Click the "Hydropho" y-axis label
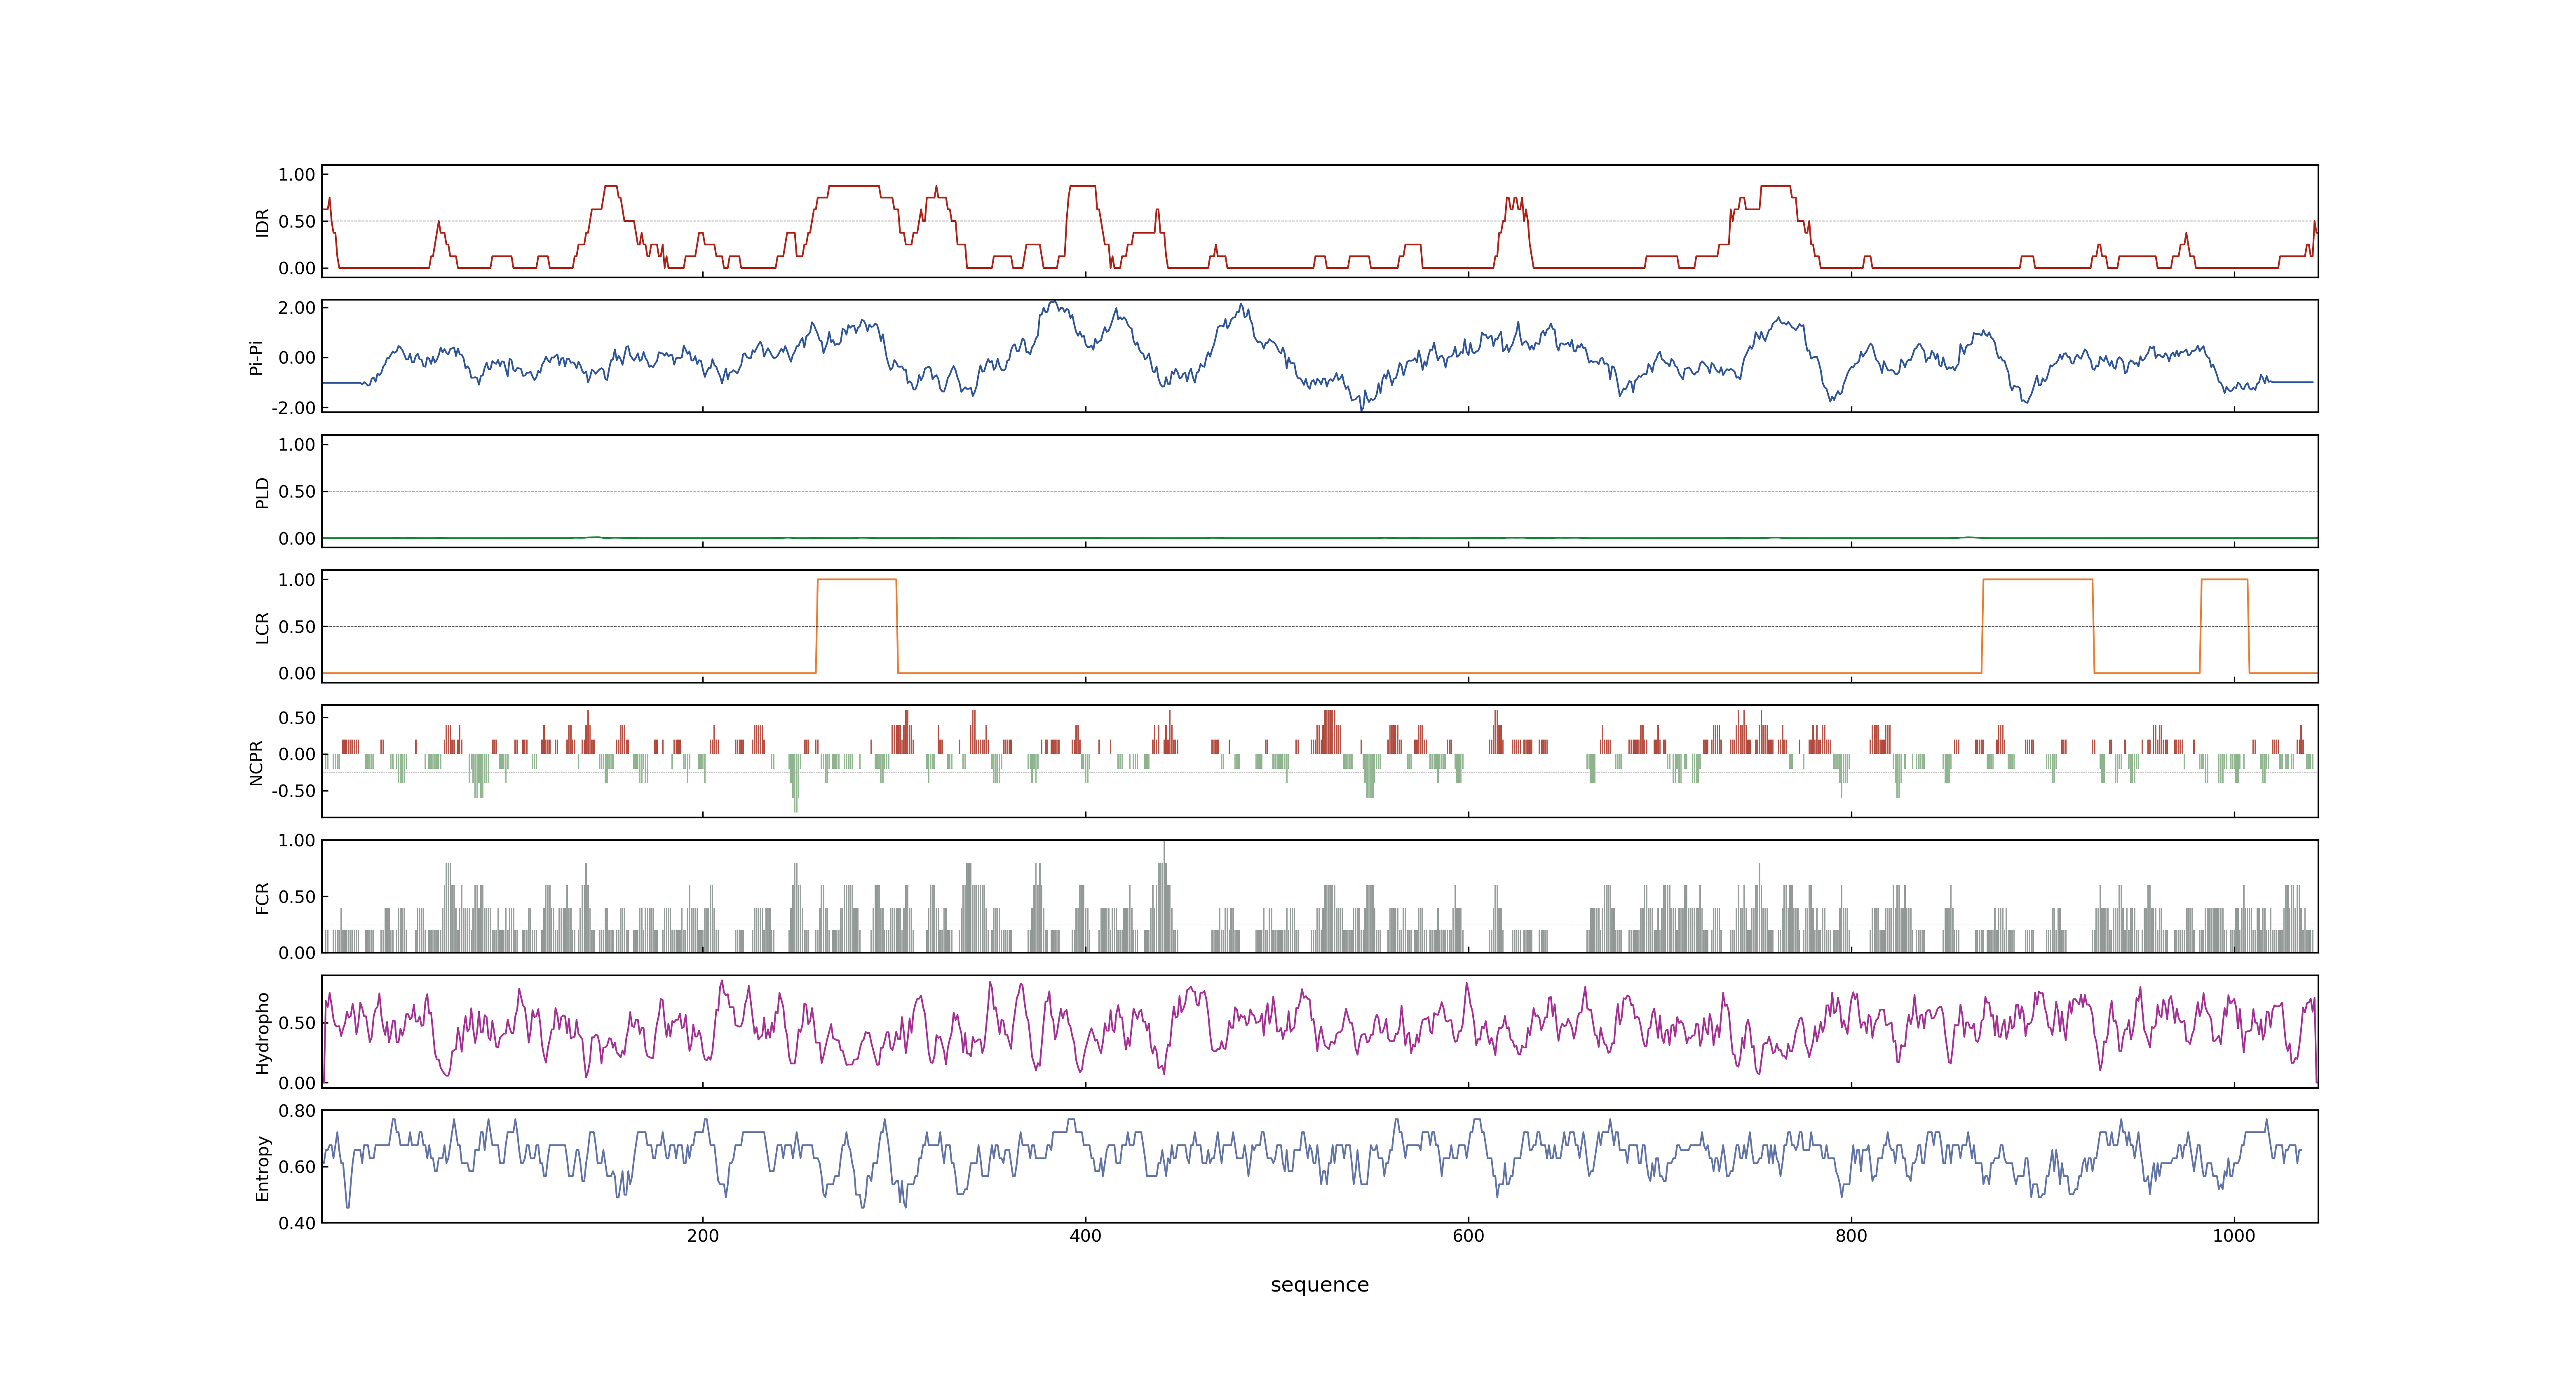2576x1374 pixels. pos(262,1033)
